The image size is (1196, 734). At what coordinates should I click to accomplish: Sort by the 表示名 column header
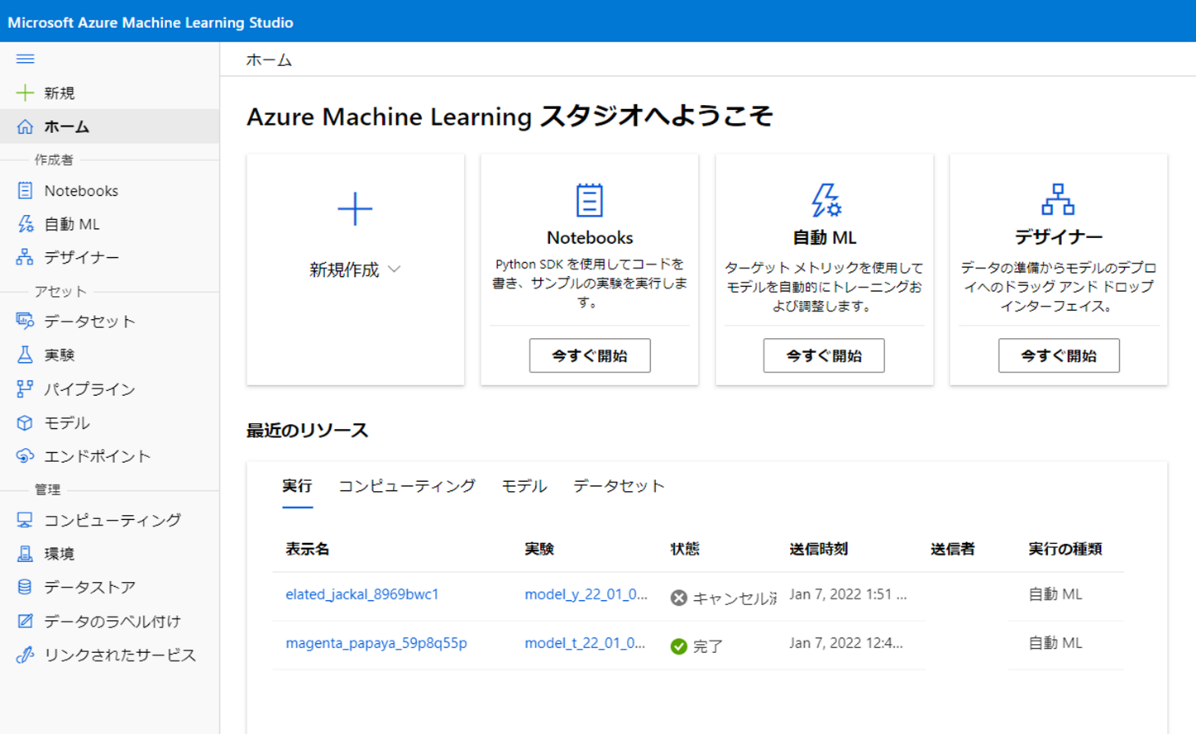pos(307,549)
